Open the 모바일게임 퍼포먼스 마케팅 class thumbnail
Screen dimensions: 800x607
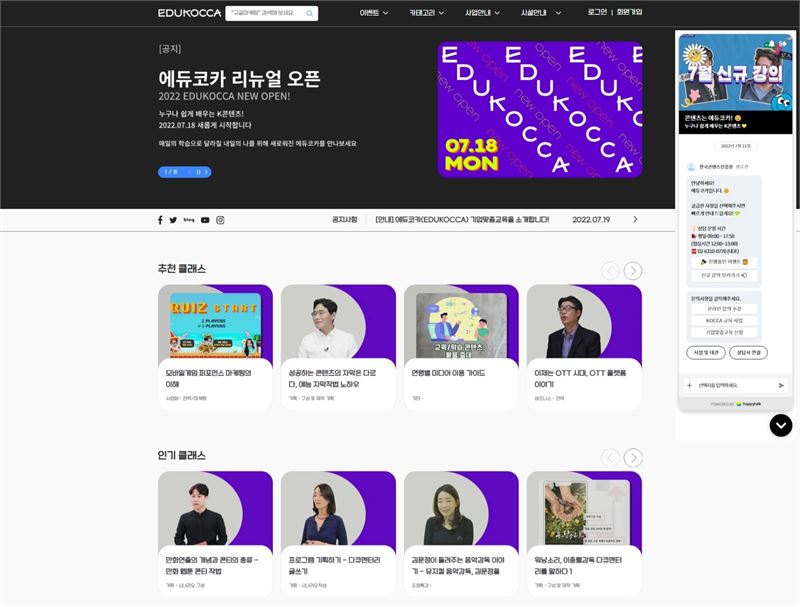tap(215, 325)
